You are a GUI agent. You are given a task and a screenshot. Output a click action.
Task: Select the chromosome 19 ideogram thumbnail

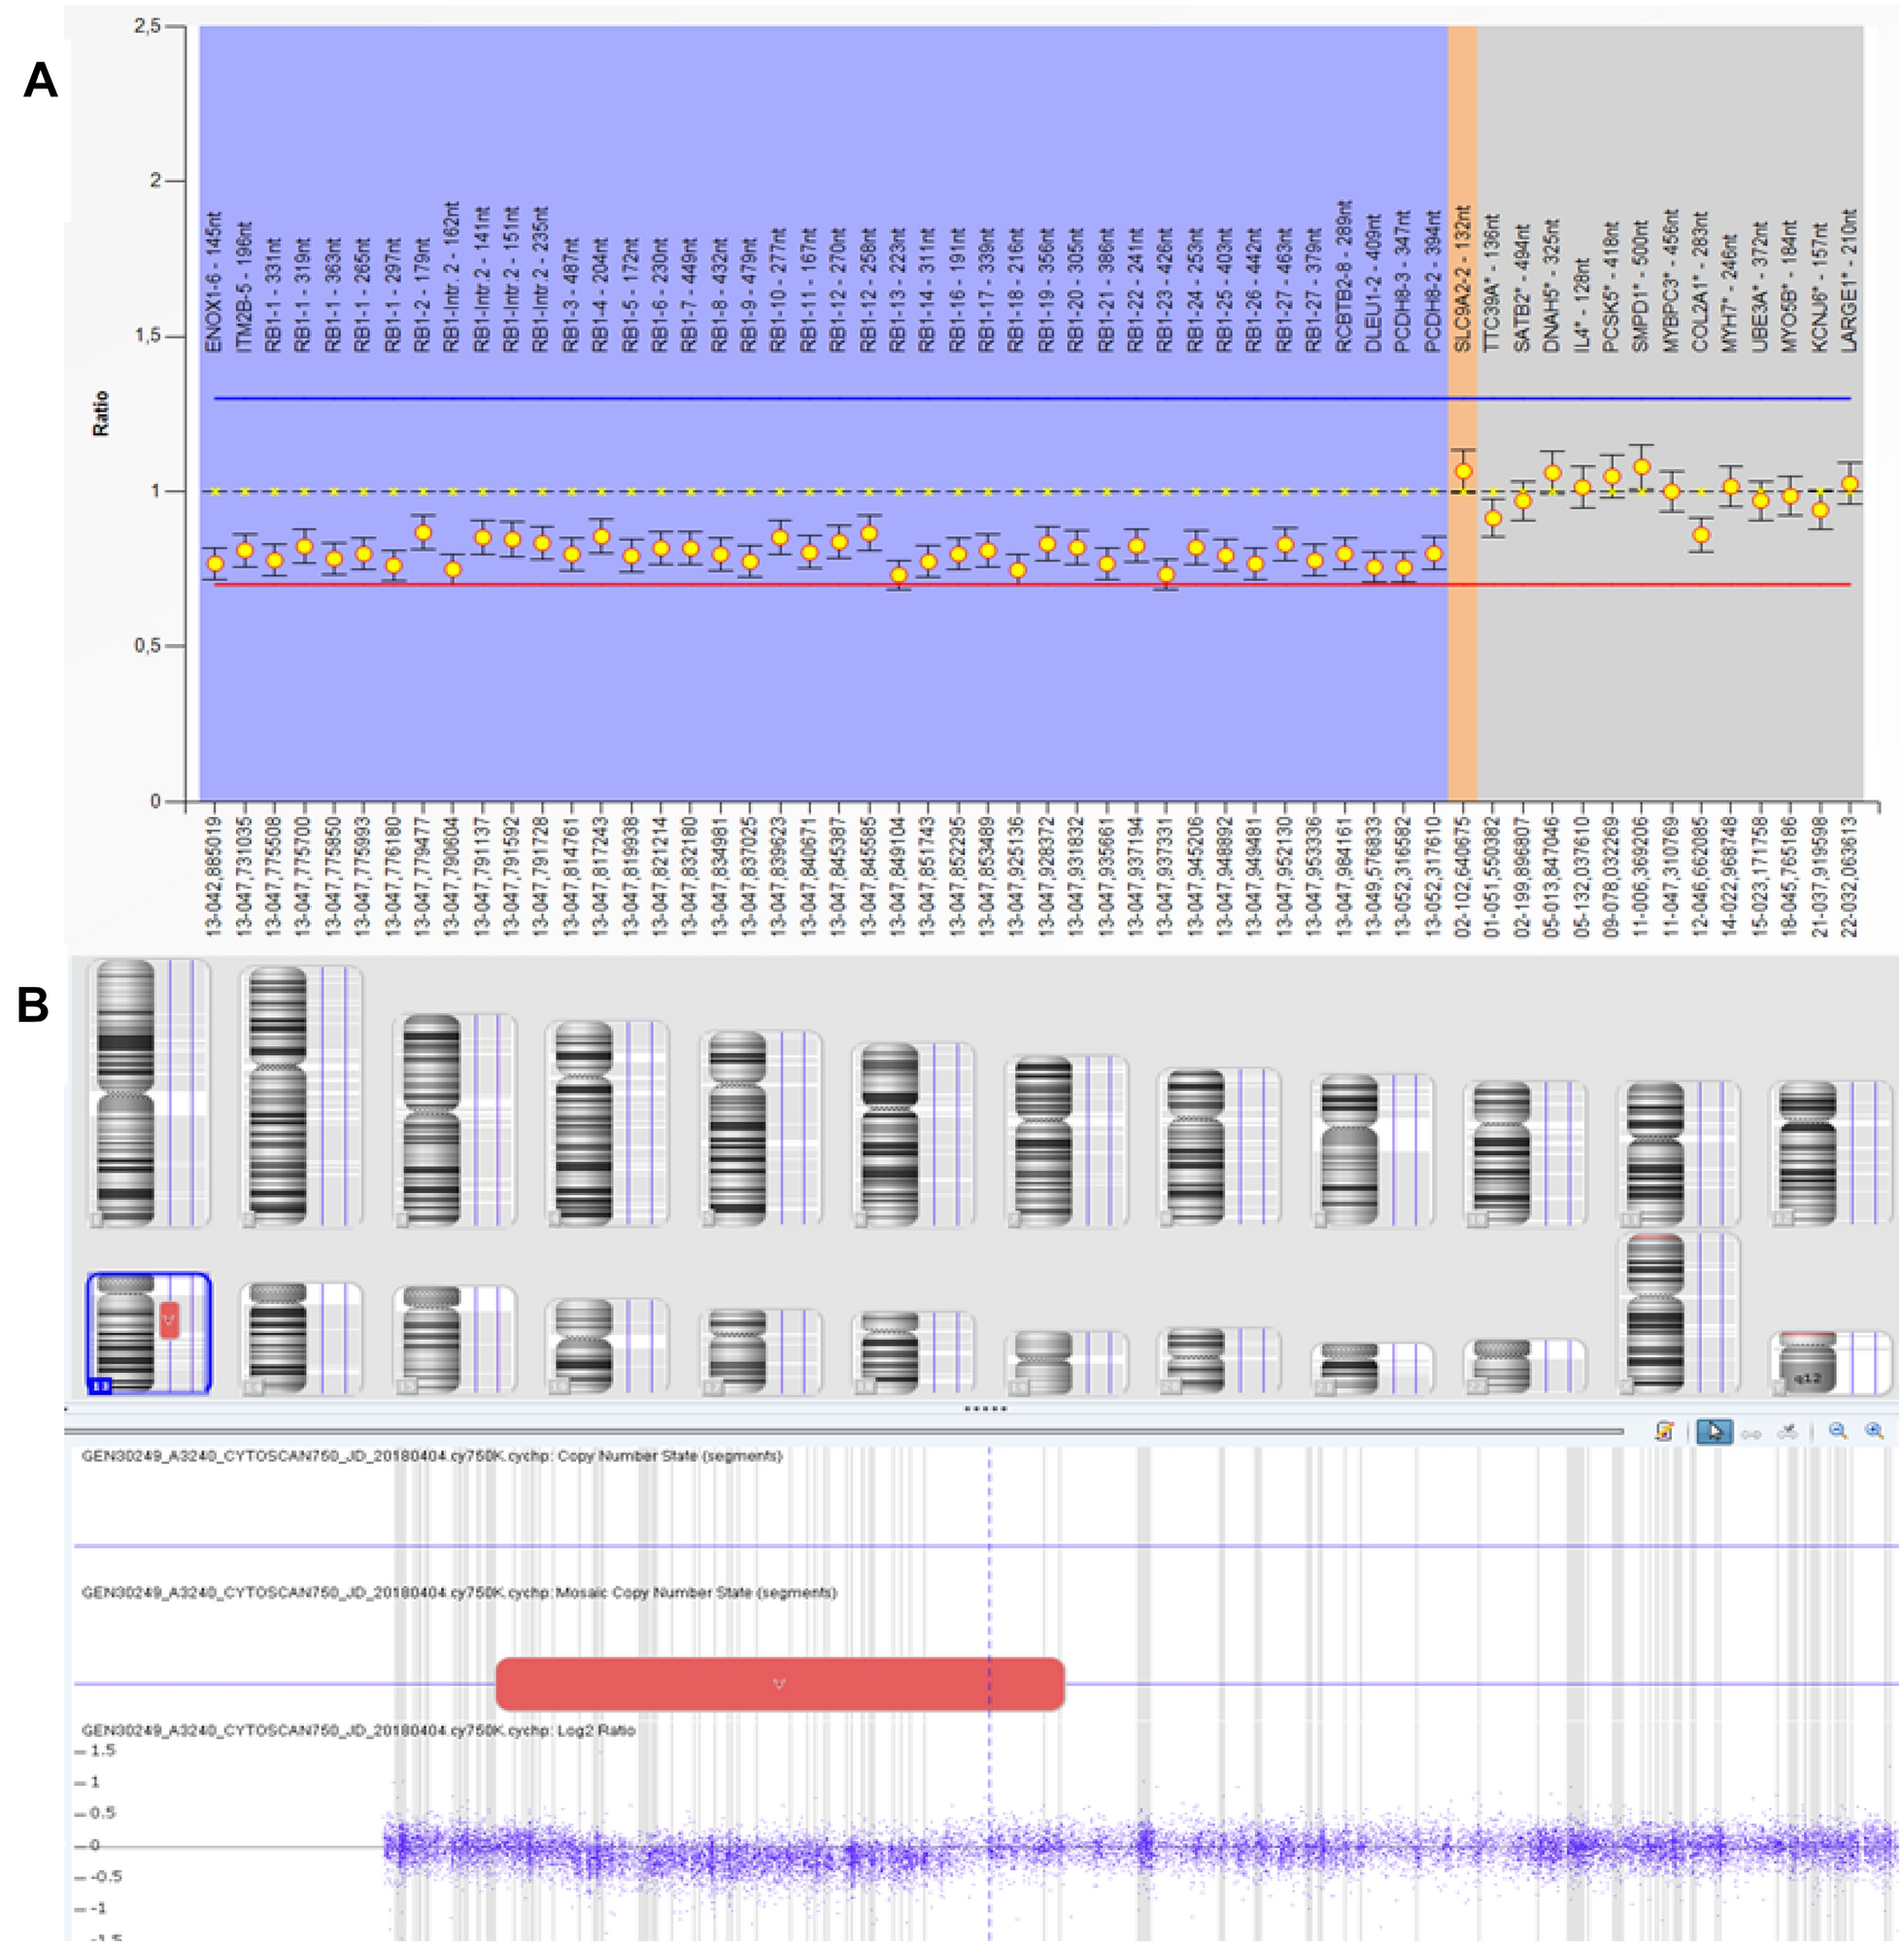1066,1362
